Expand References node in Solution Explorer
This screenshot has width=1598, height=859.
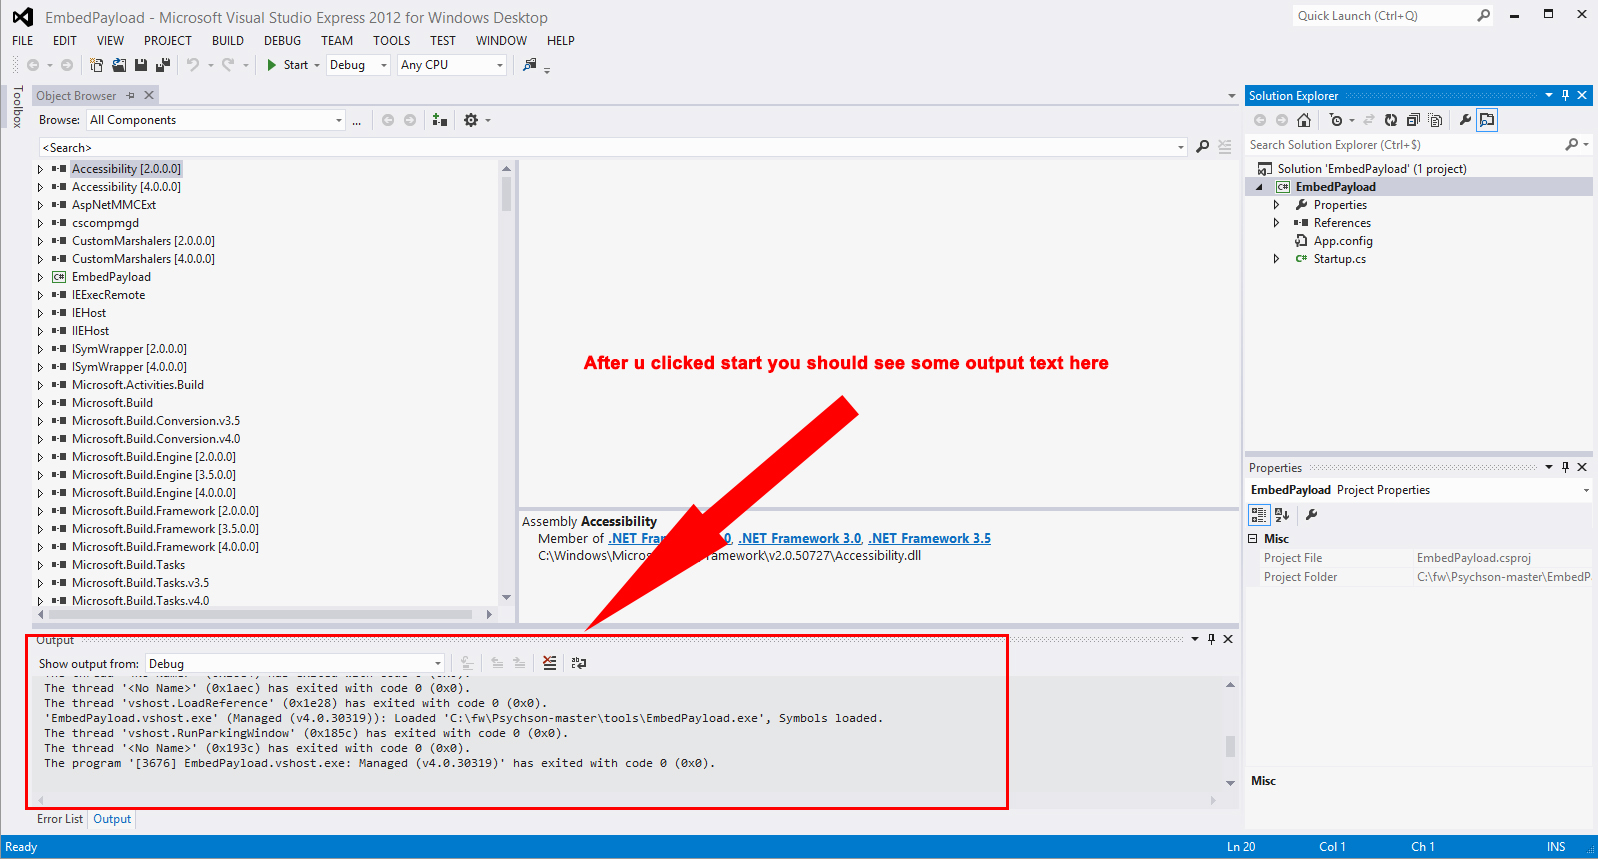1276,223
